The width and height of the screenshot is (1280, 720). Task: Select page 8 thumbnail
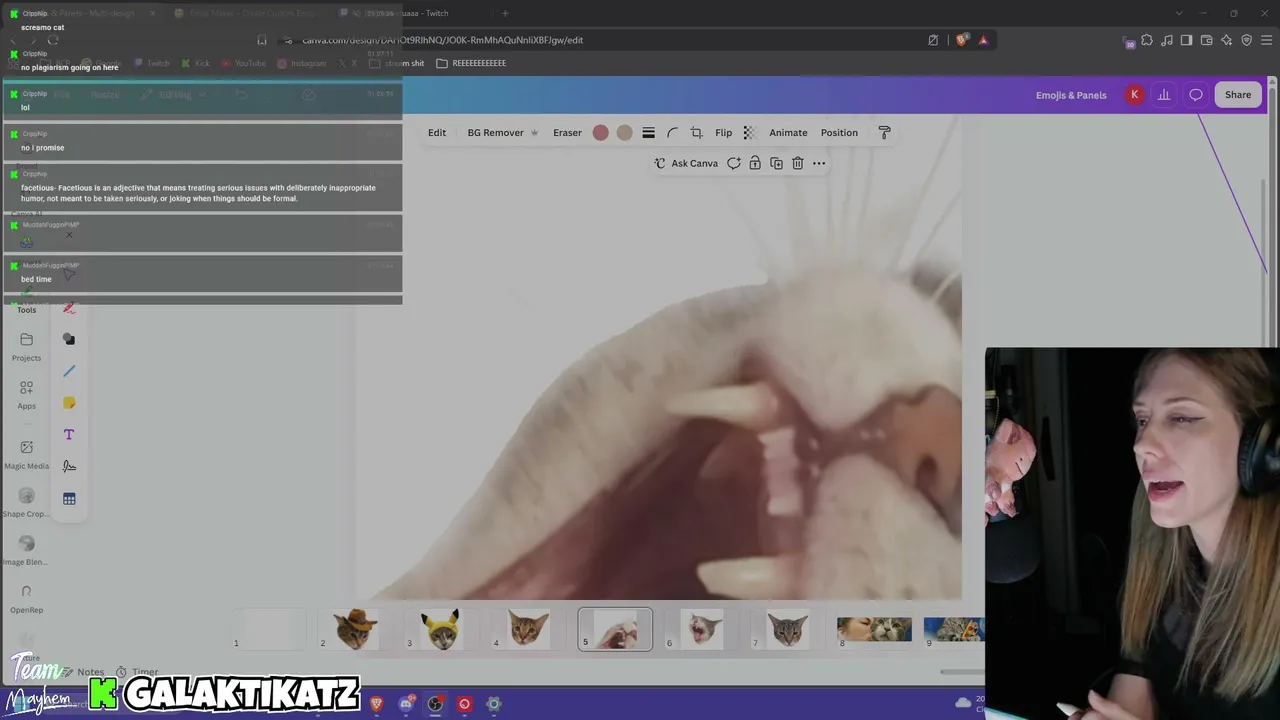(x=874, y=629)
